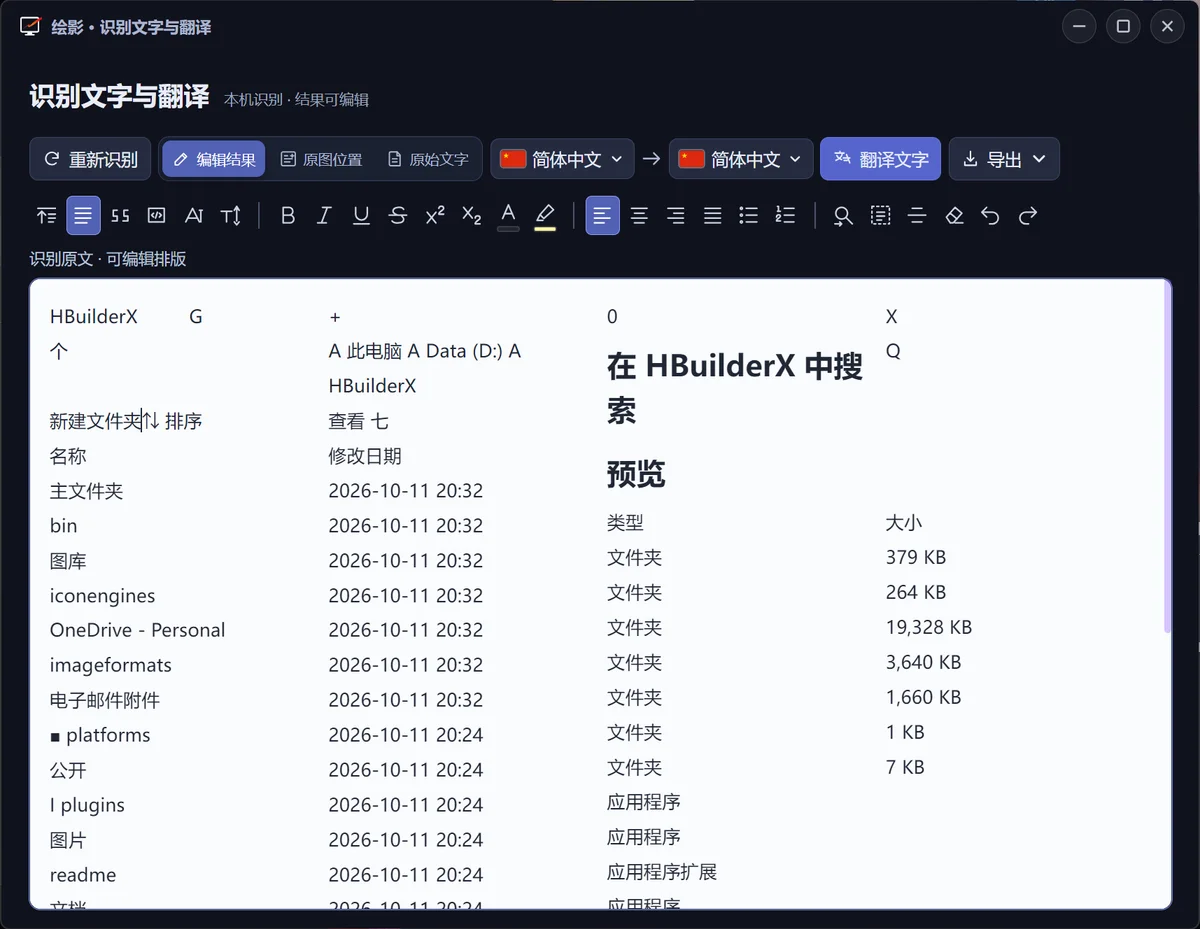The image size is (1200, 929).
Task: Click the 在 HBuilderX 中搜索 heading
Action: (734, 388)
